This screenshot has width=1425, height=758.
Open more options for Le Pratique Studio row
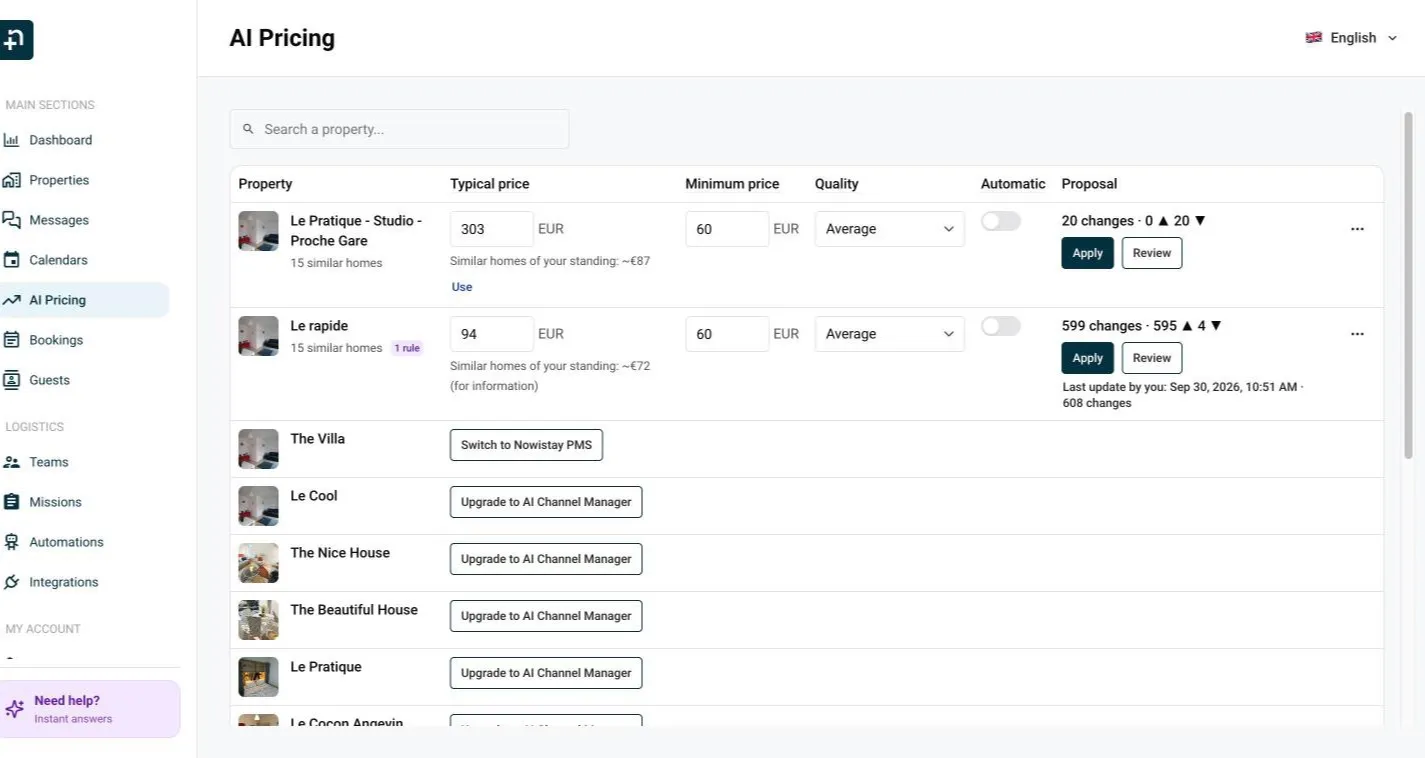(1357, 229)
